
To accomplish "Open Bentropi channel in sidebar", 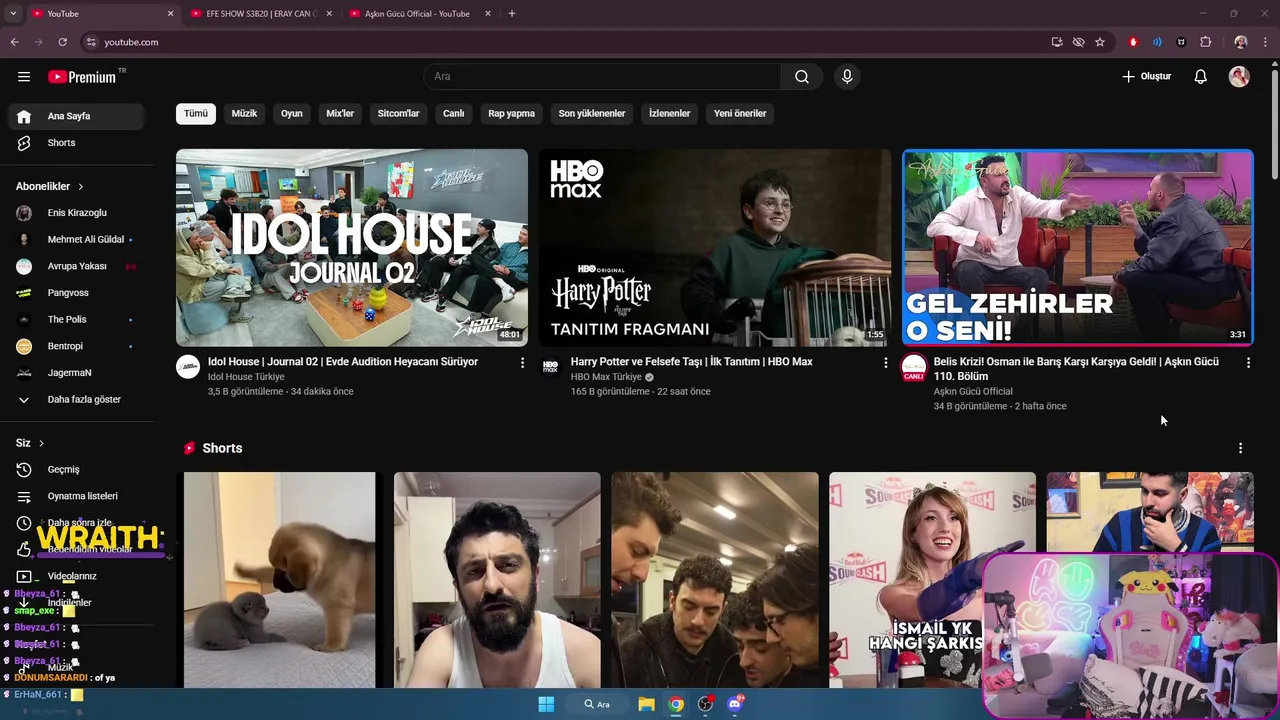I will pyautogui.click(x=77, y=346).
